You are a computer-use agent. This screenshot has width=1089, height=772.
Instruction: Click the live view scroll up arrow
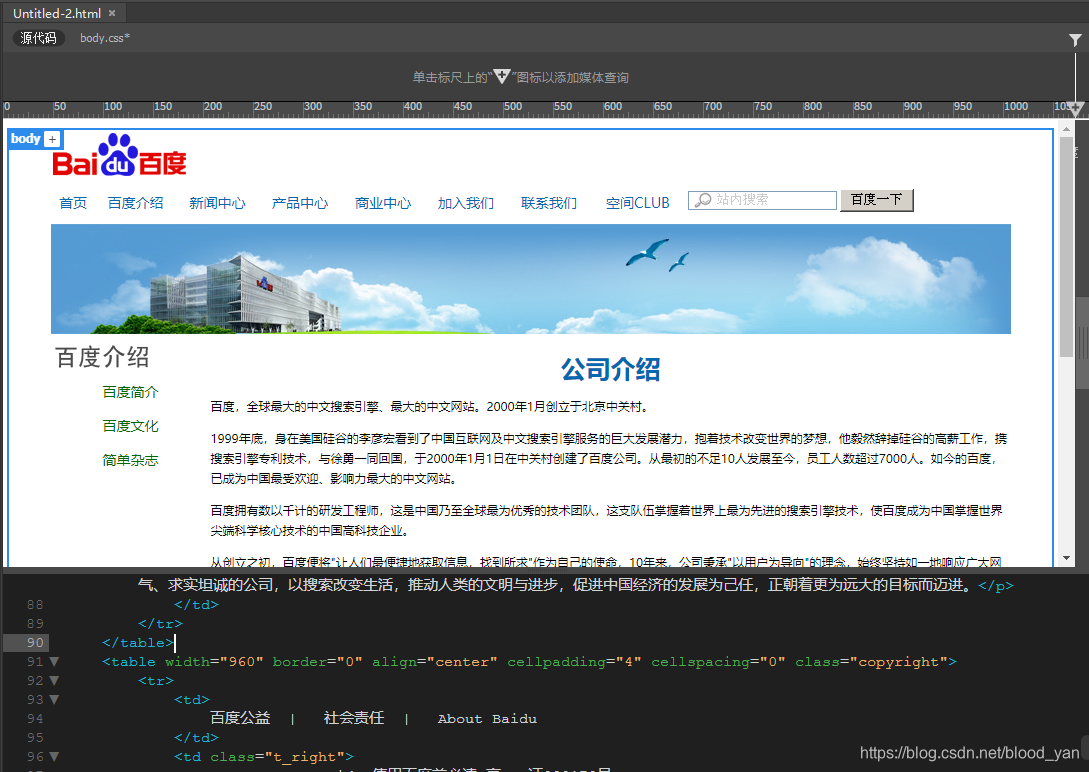pos(1066,129)
